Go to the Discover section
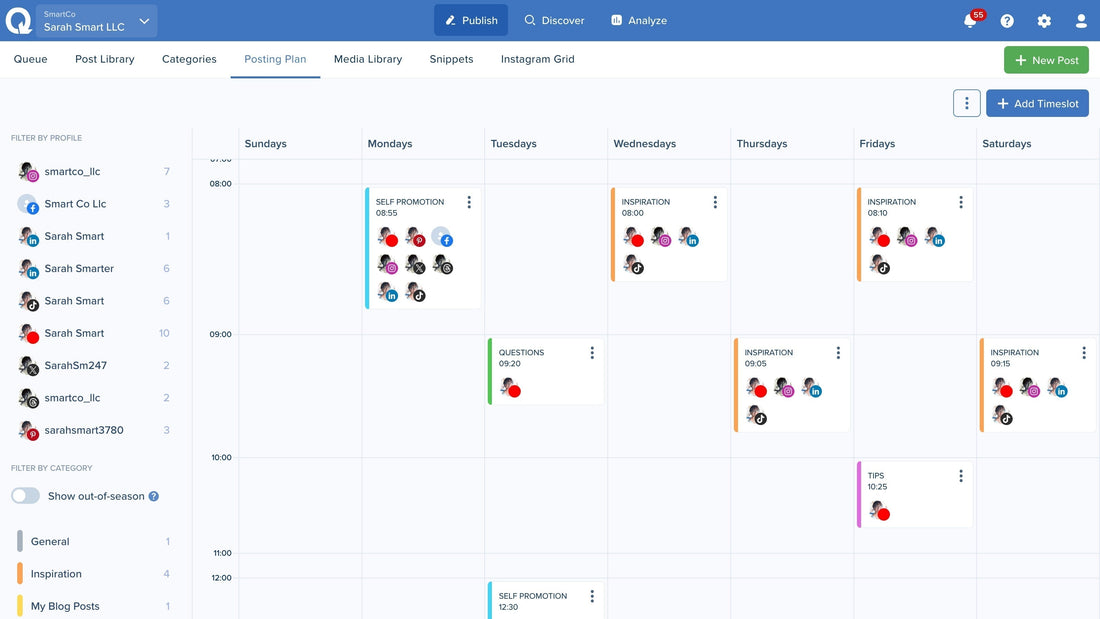The width and height of the screenshot is (1100, 619). (x=554, y=20)
